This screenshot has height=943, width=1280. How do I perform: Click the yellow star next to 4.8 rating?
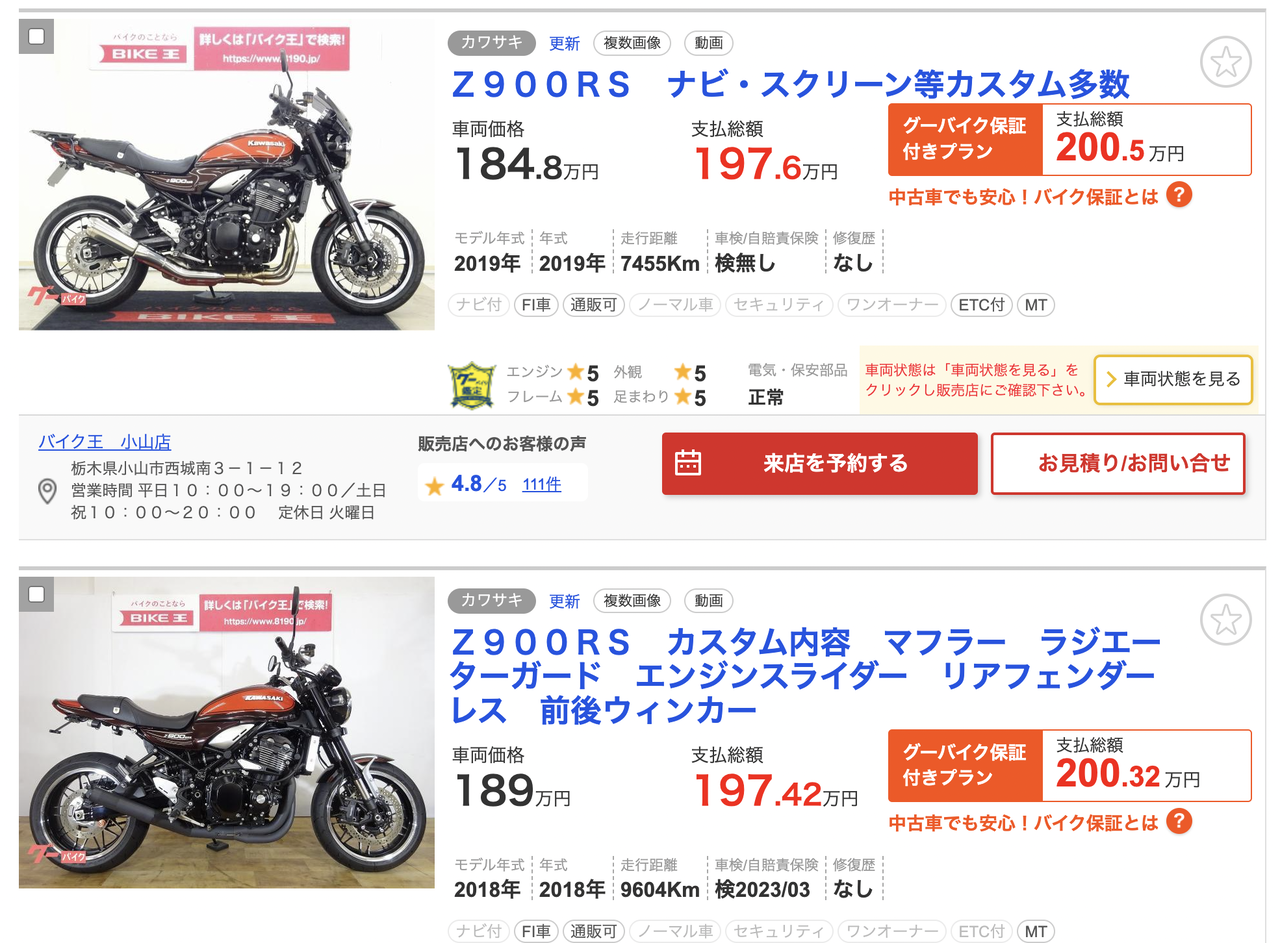point(434,486)
